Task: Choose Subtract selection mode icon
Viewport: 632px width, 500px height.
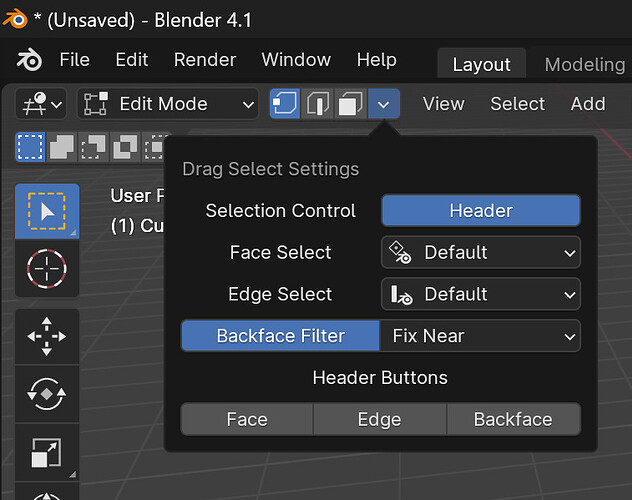Action: point(93,147)
